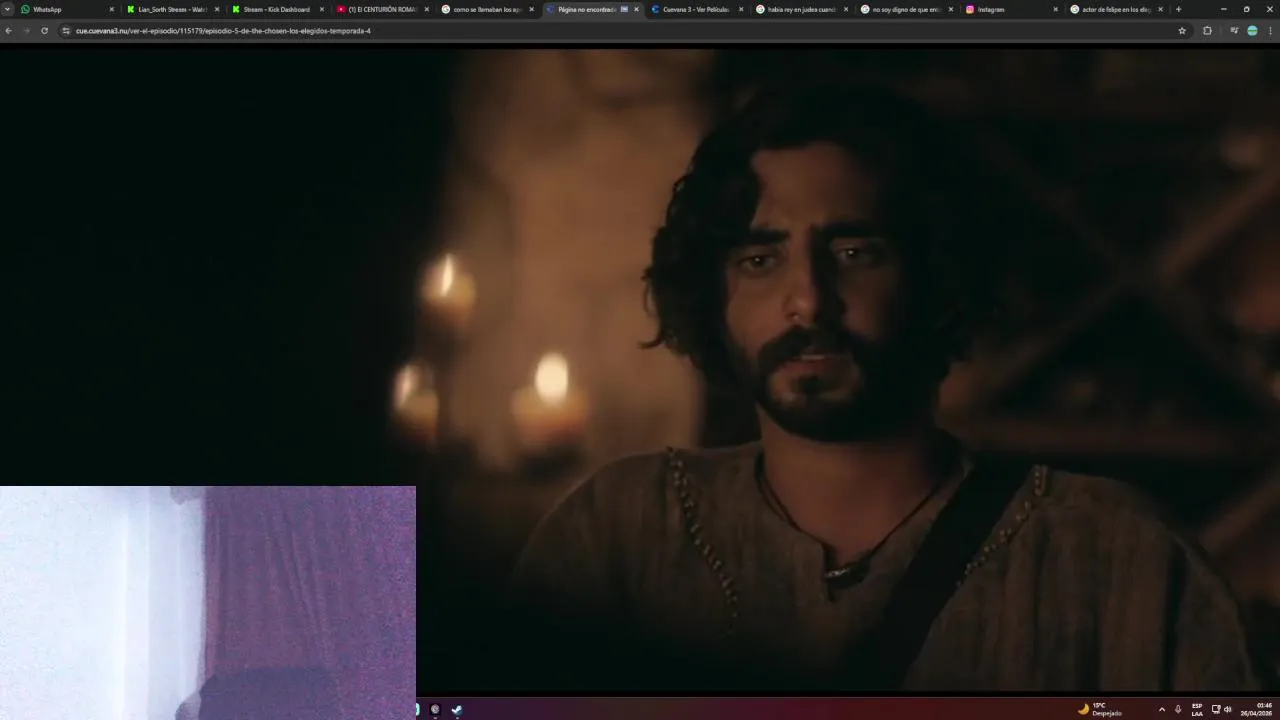Viewport: 1280px width, 720px height.
Task: Go forward to the next page
Action: (x=26, y=31)
